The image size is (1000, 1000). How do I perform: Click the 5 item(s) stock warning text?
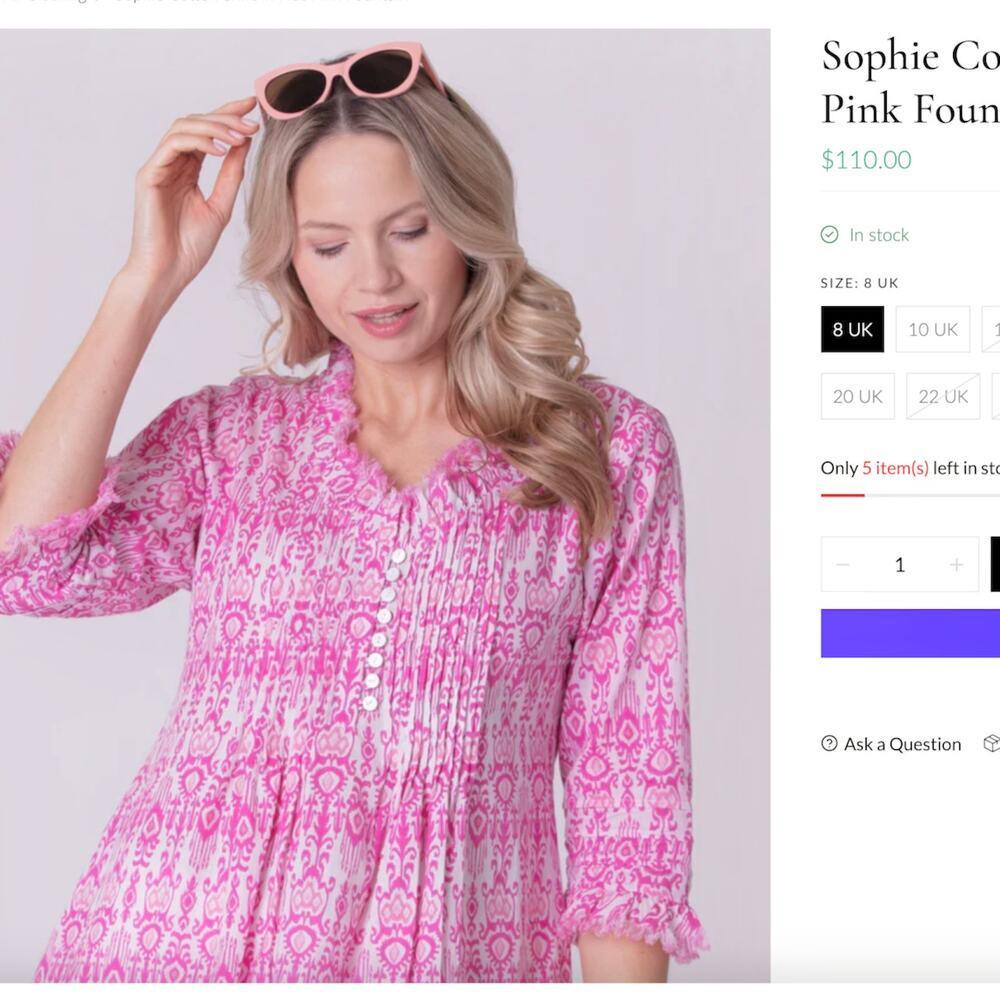pos(896,467)
